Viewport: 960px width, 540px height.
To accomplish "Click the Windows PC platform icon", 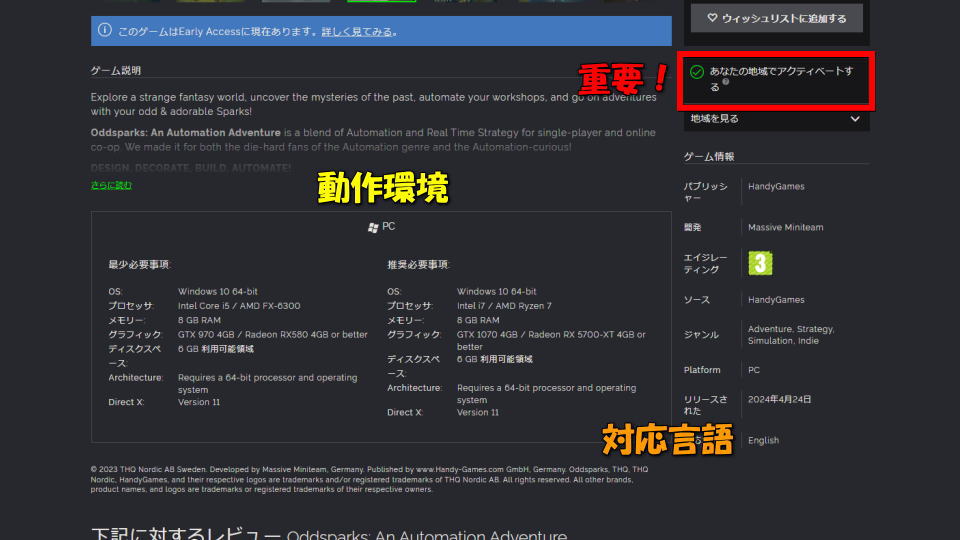I will (x=373, y=227).
